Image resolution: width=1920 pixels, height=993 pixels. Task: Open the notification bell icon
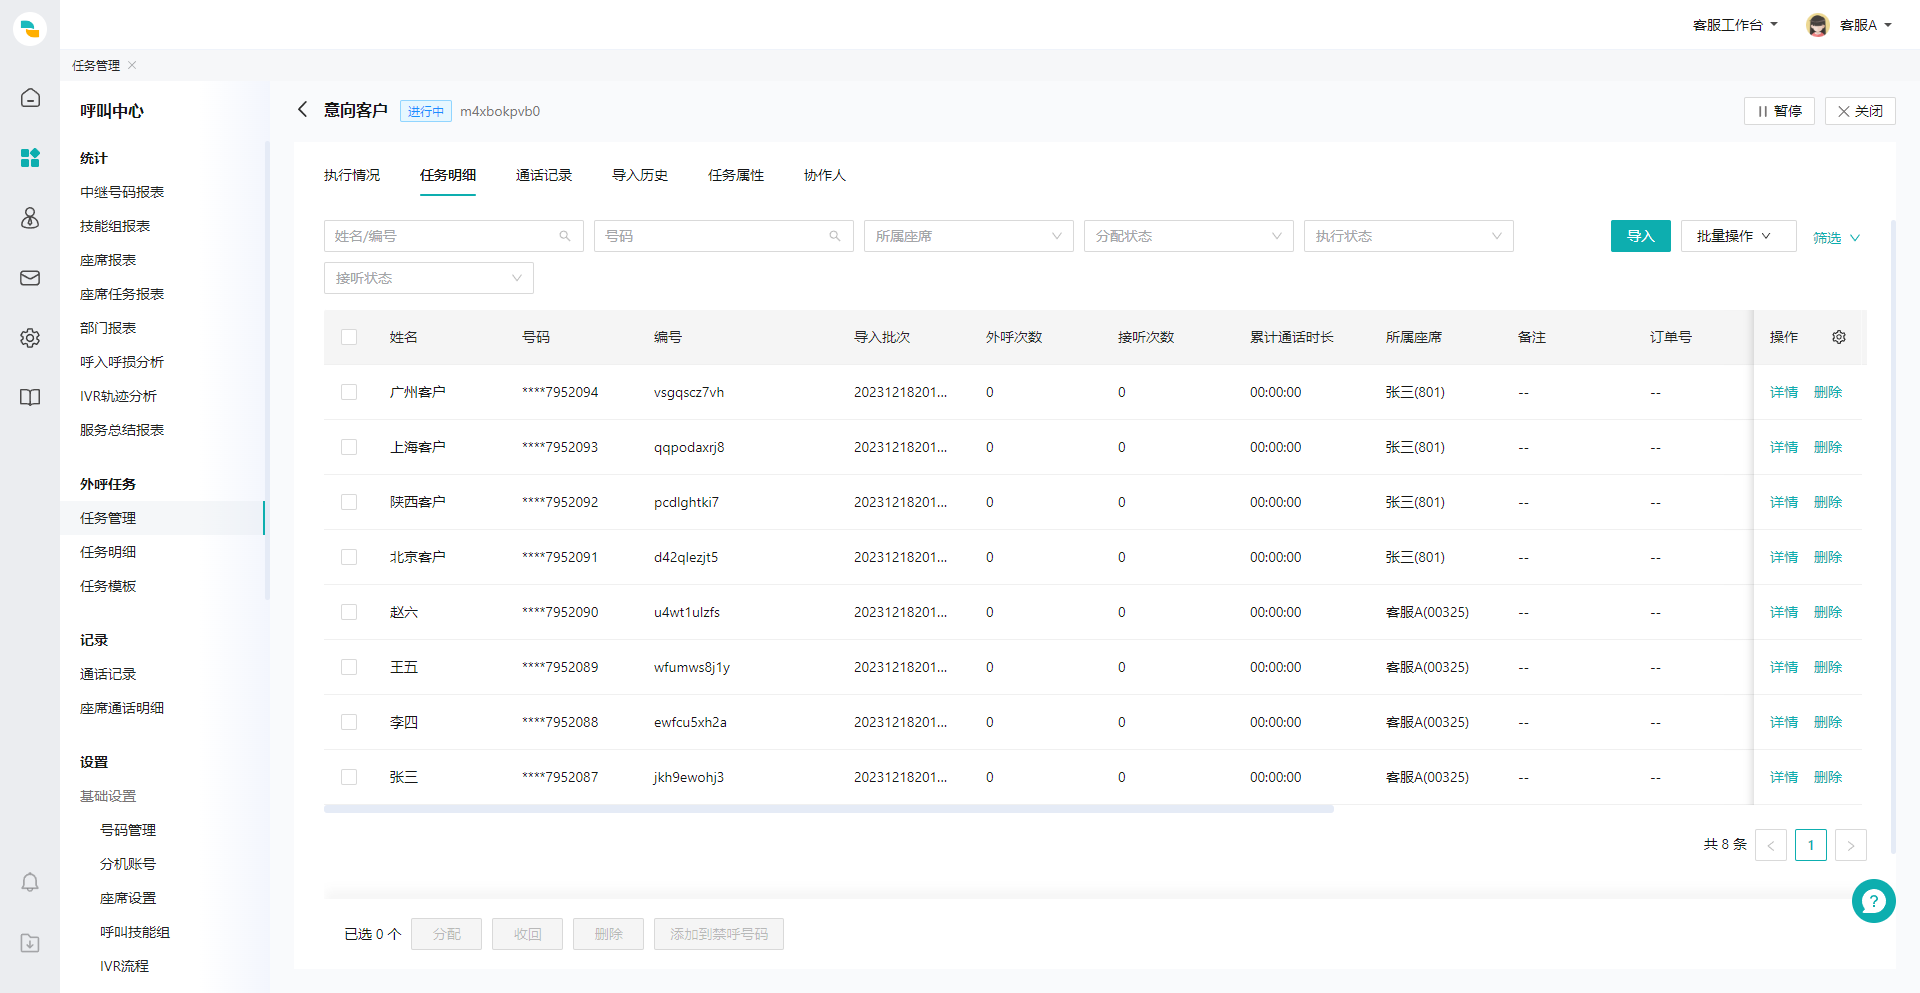30,882
